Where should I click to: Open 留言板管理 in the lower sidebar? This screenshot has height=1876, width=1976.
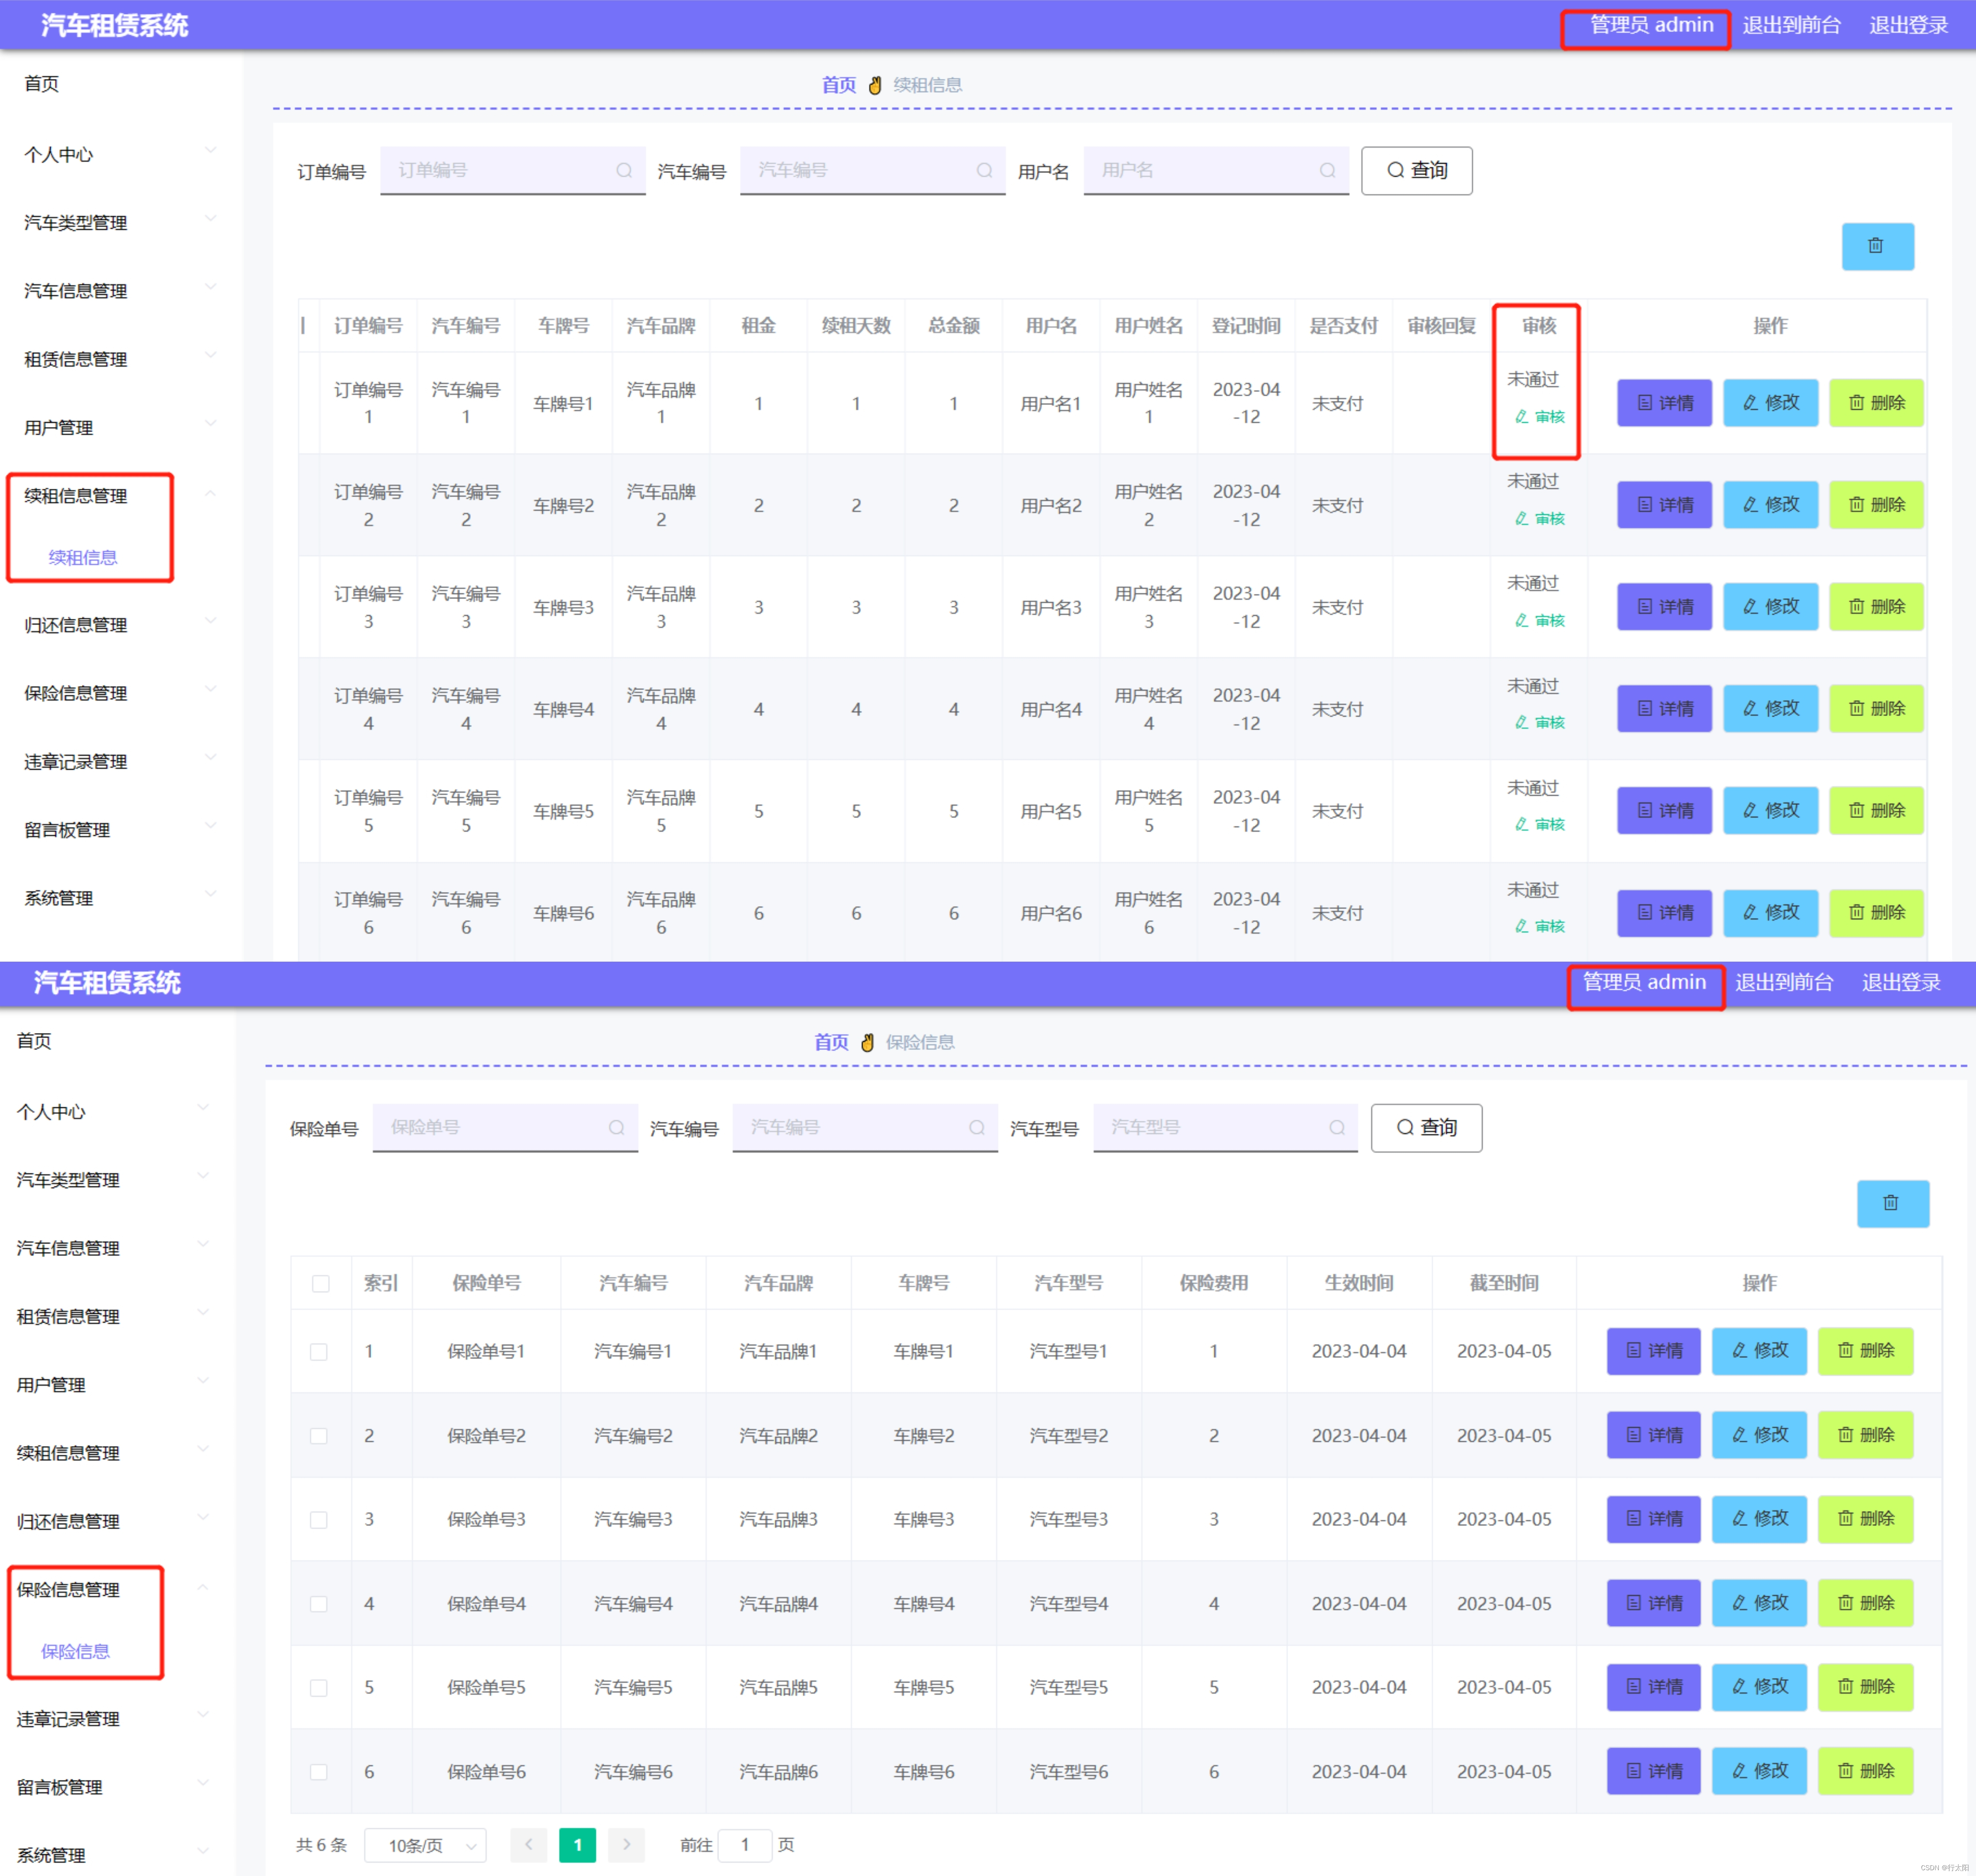click(x=60, y=1787)
